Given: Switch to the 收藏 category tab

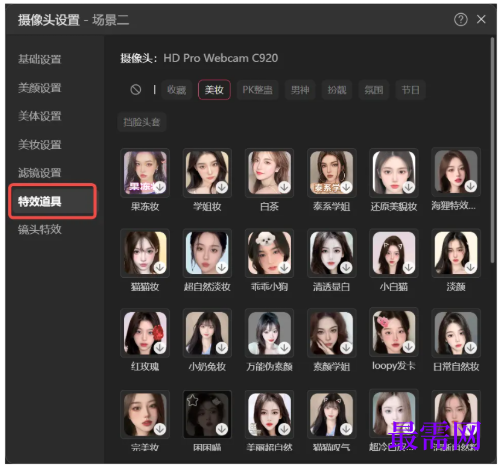Looking at the screenshot, I should (x=177, y=90).
